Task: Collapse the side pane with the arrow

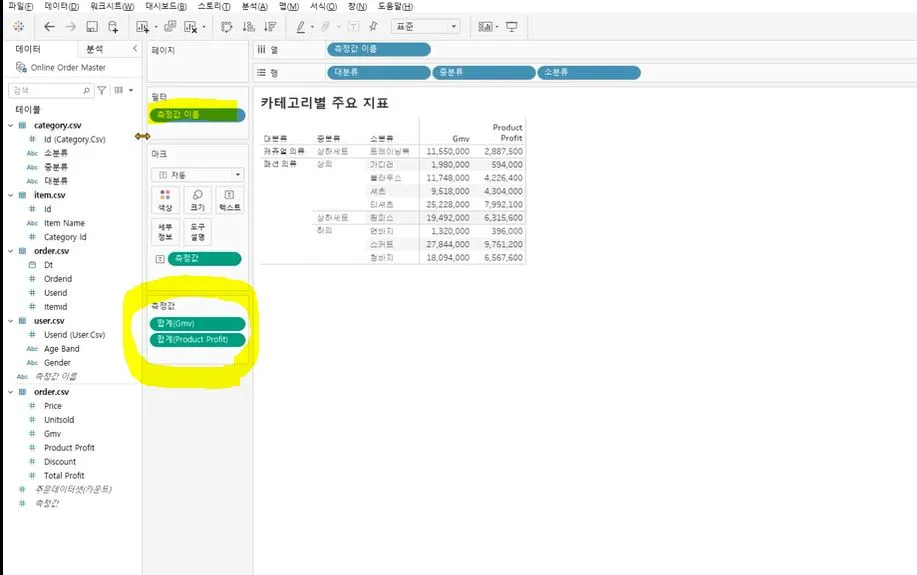Action: click(135, 49)
